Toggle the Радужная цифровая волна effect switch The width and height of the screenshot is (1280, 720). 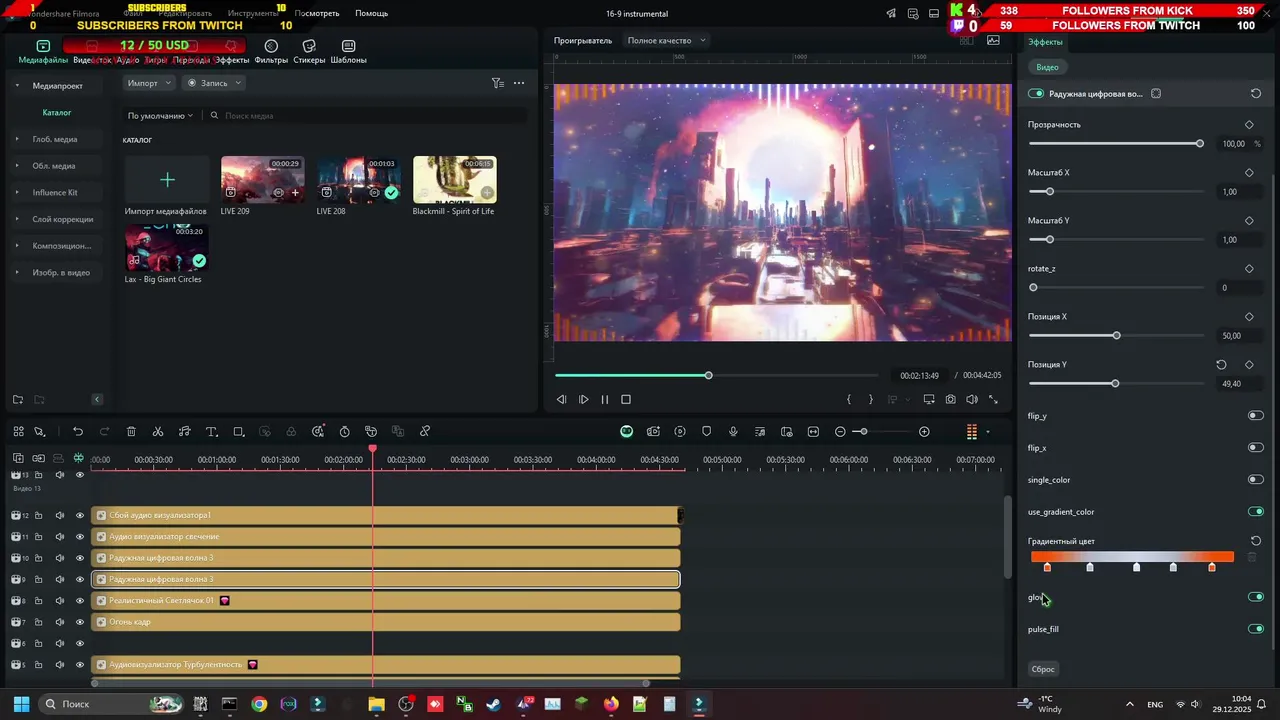click(1036, 94)
